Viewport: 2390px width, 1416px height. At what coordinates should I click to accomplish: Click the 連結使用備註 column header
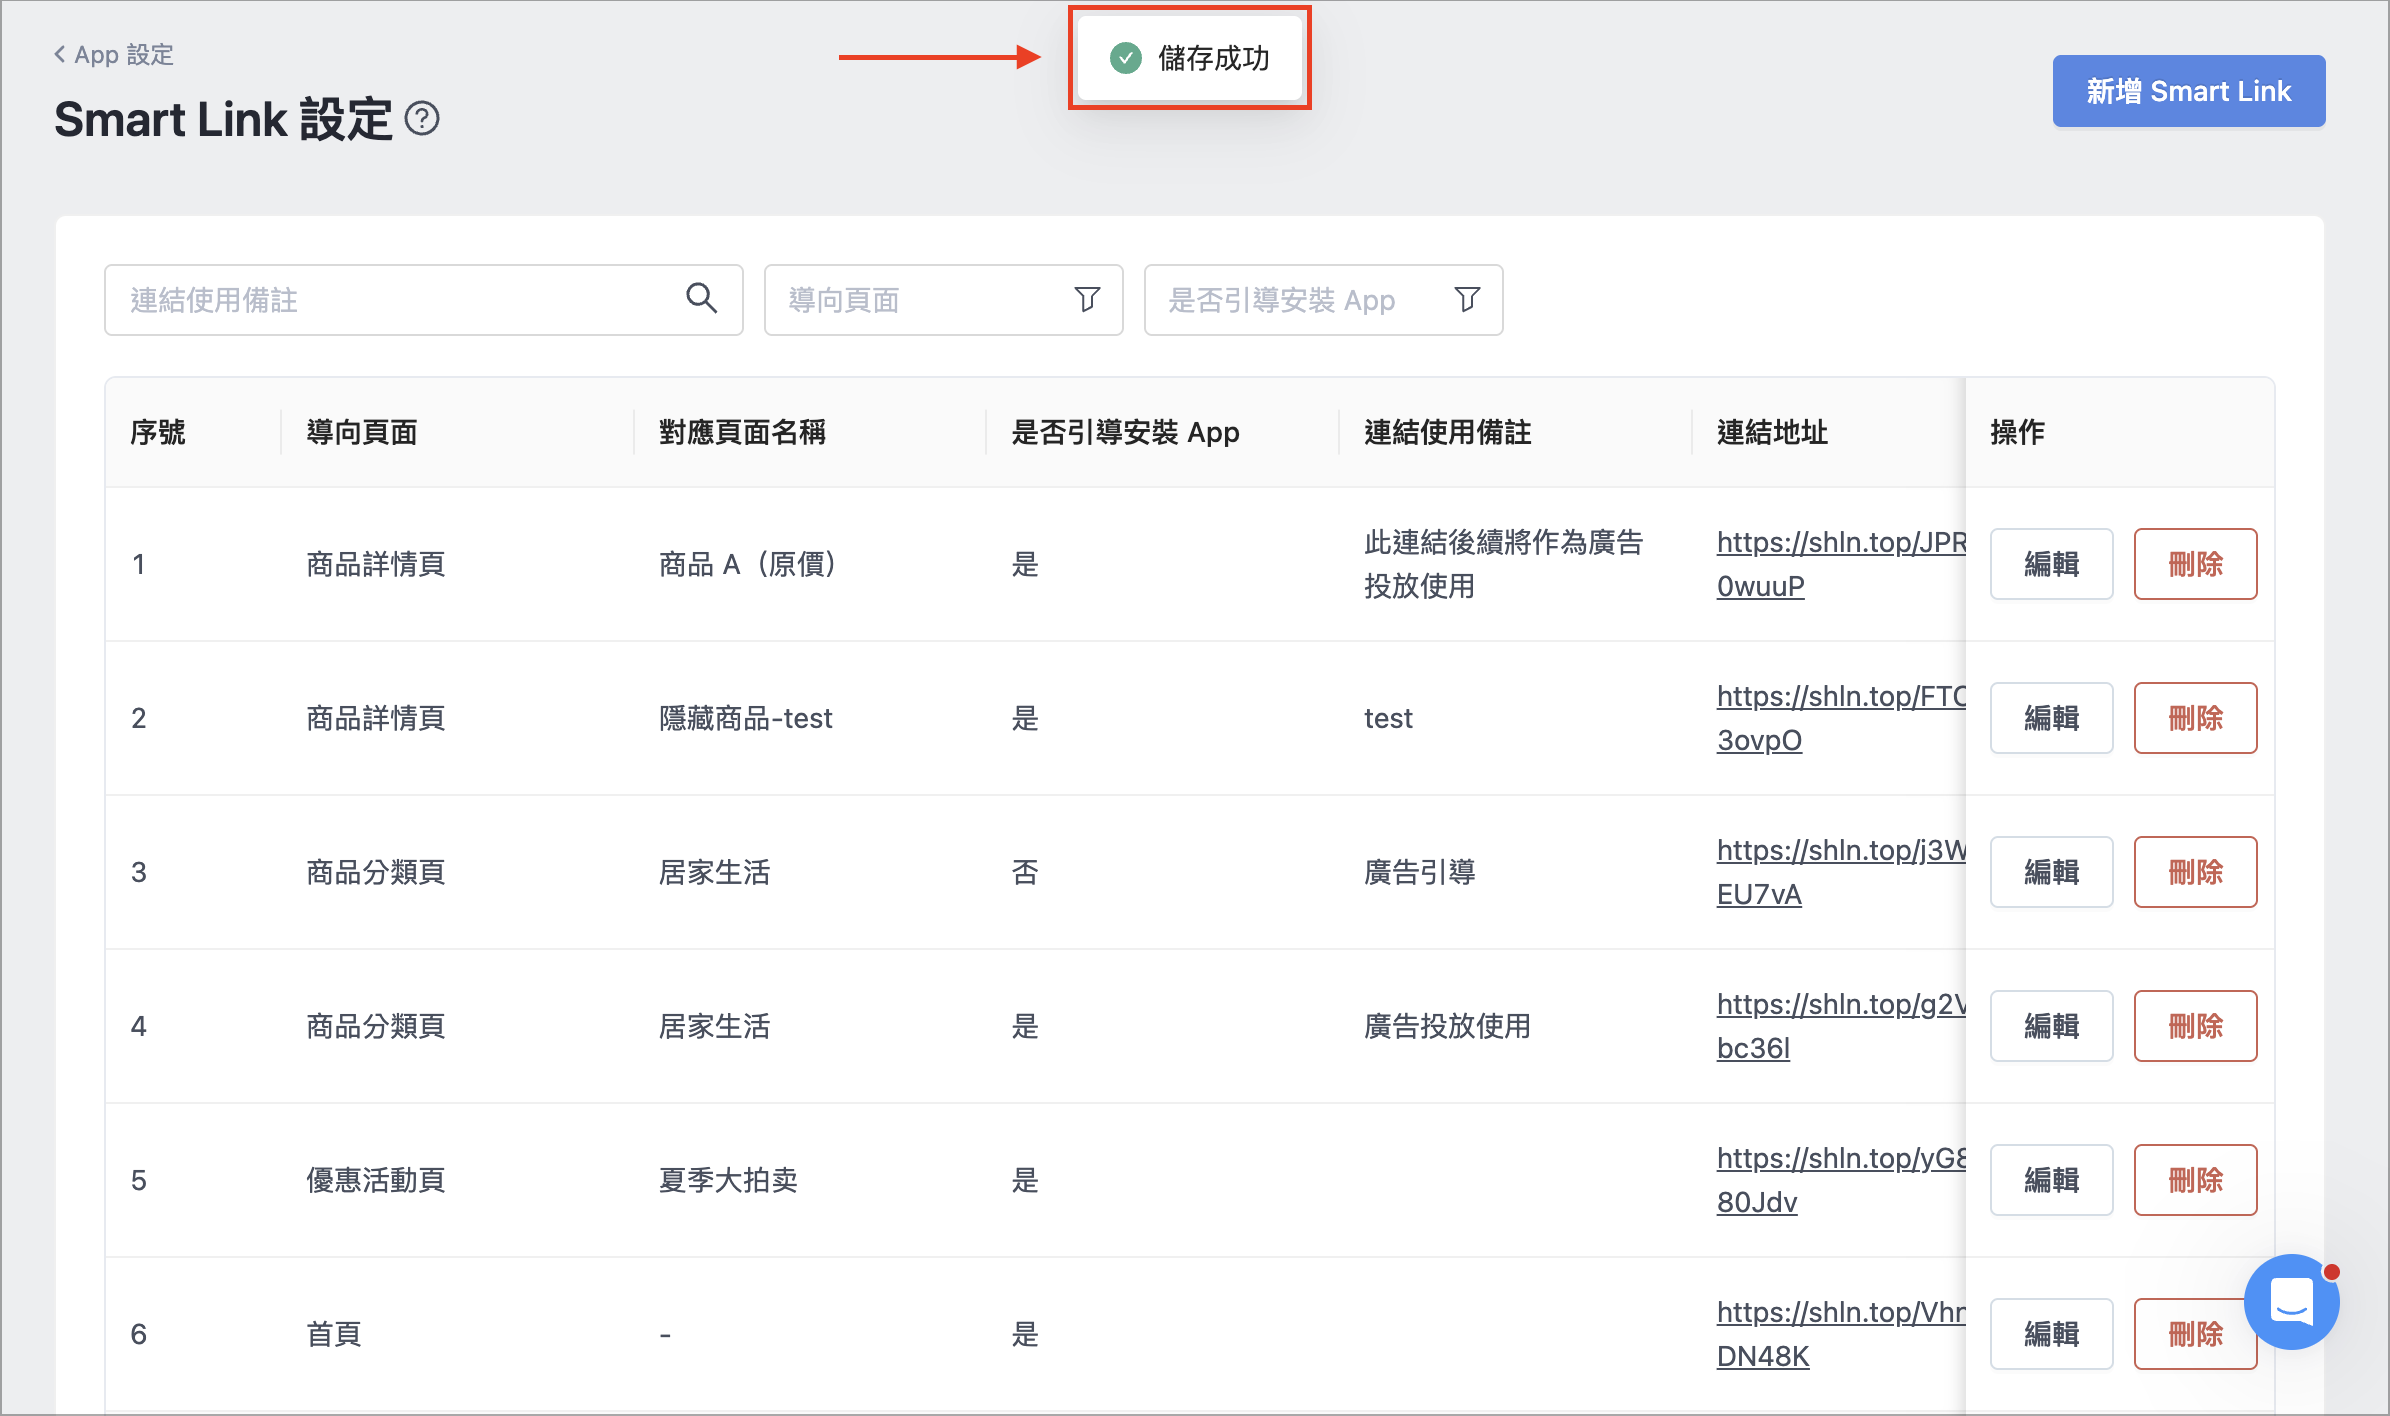click(1447, 432)
